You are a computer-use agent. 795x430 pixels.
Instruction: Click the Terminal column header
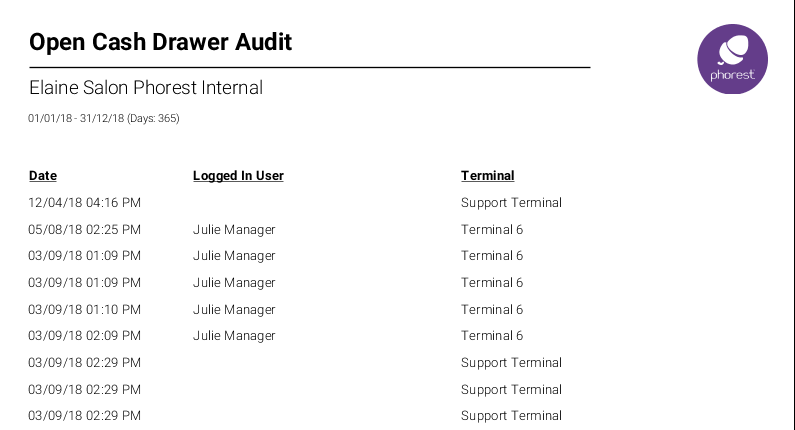[487, 176]
